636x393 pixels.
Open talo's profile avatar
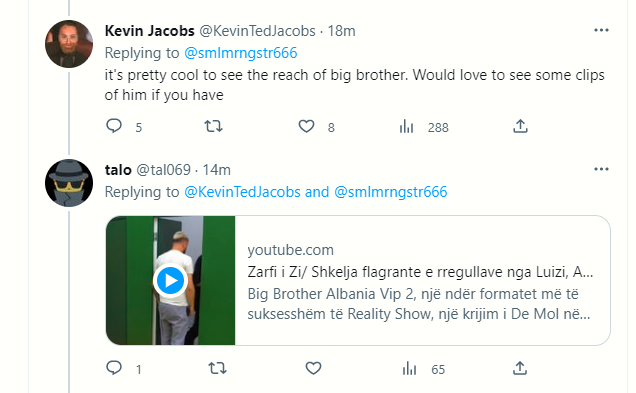click(x=69, y=183)
